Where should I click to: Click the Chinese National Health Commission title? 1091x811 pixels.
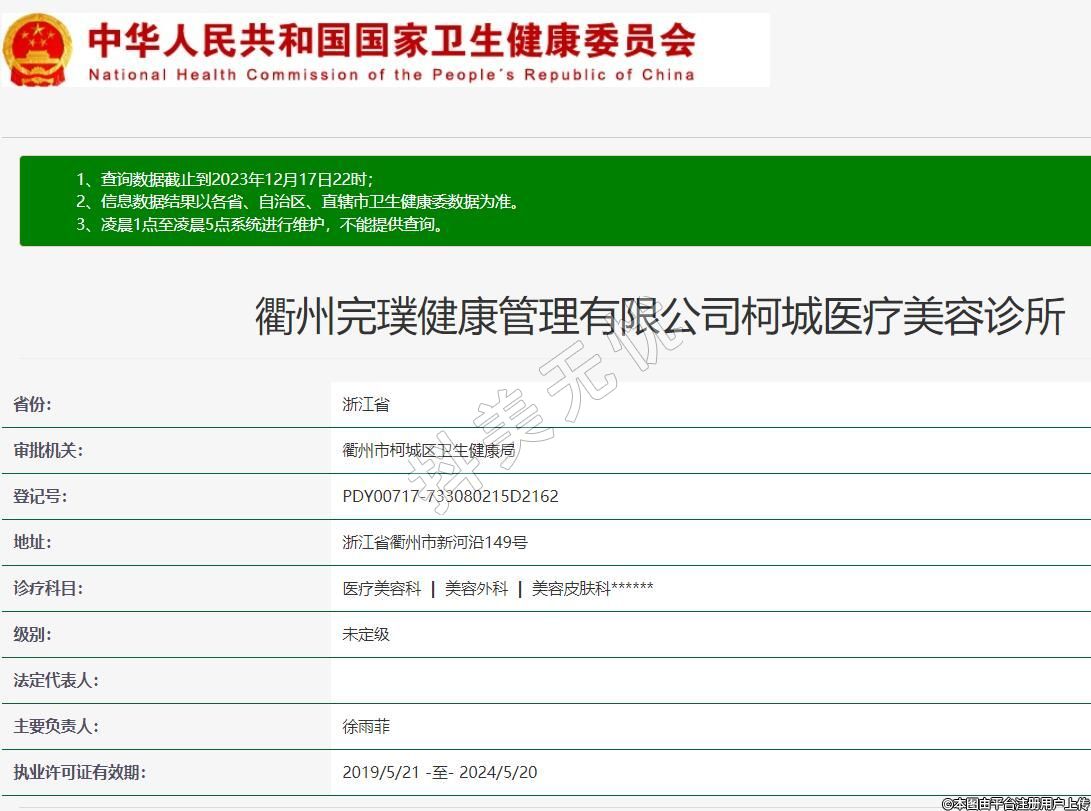[391, 40]
